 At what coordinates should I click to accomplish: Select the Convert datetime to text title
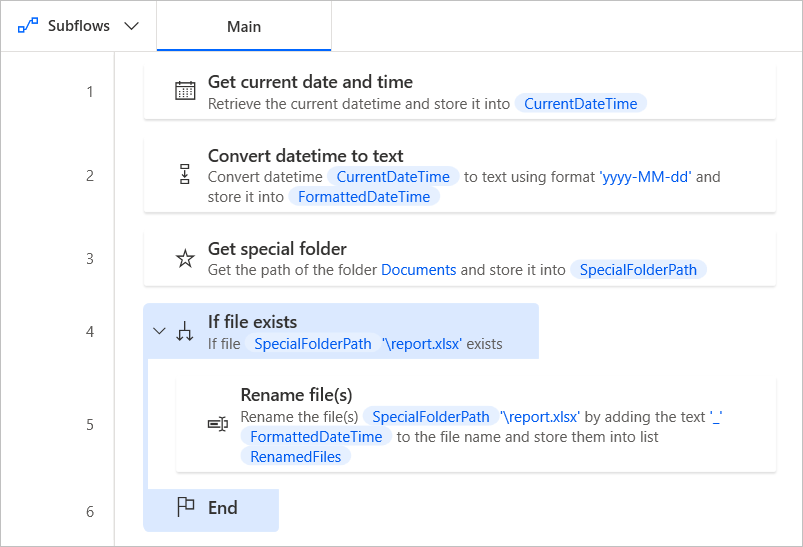(x=305, y=156)
